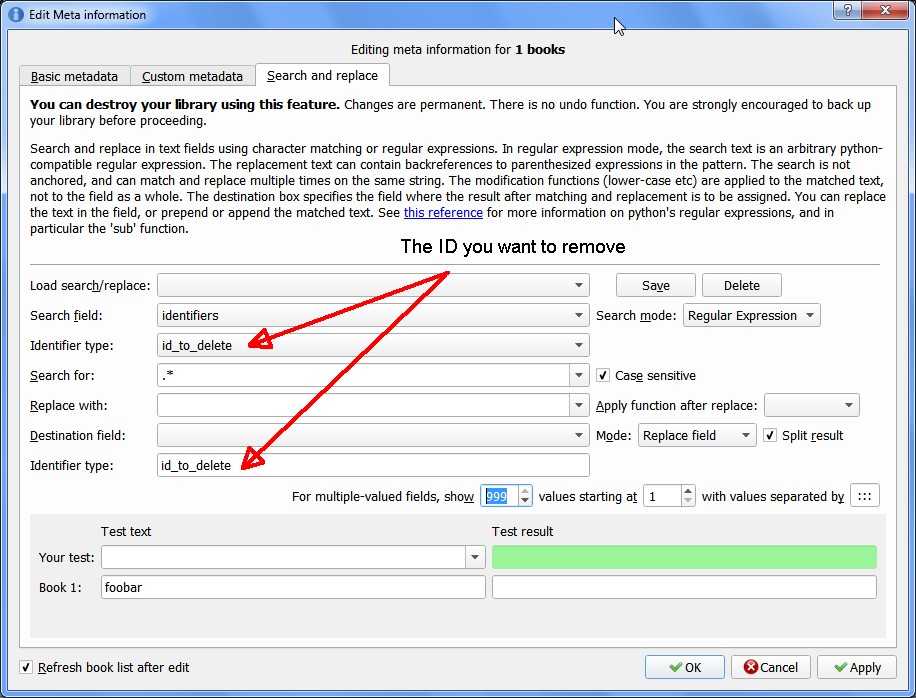This screenshot has height=698, width=916.
Task: Open the Load search/replace dropdown
Action: coord(373,285)
